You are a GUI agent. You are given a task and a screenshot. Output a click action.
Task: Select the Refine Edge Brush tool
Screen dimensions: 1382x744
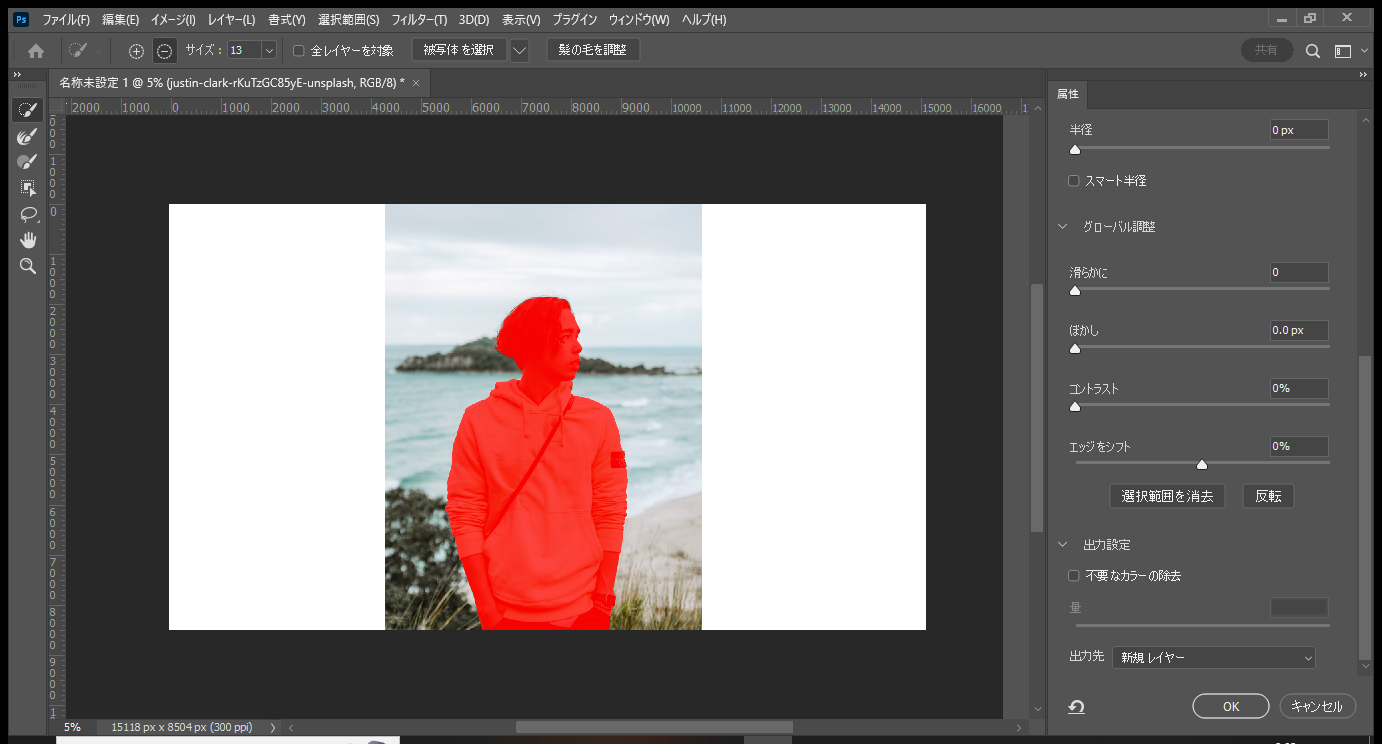click(x=28, y=136)
